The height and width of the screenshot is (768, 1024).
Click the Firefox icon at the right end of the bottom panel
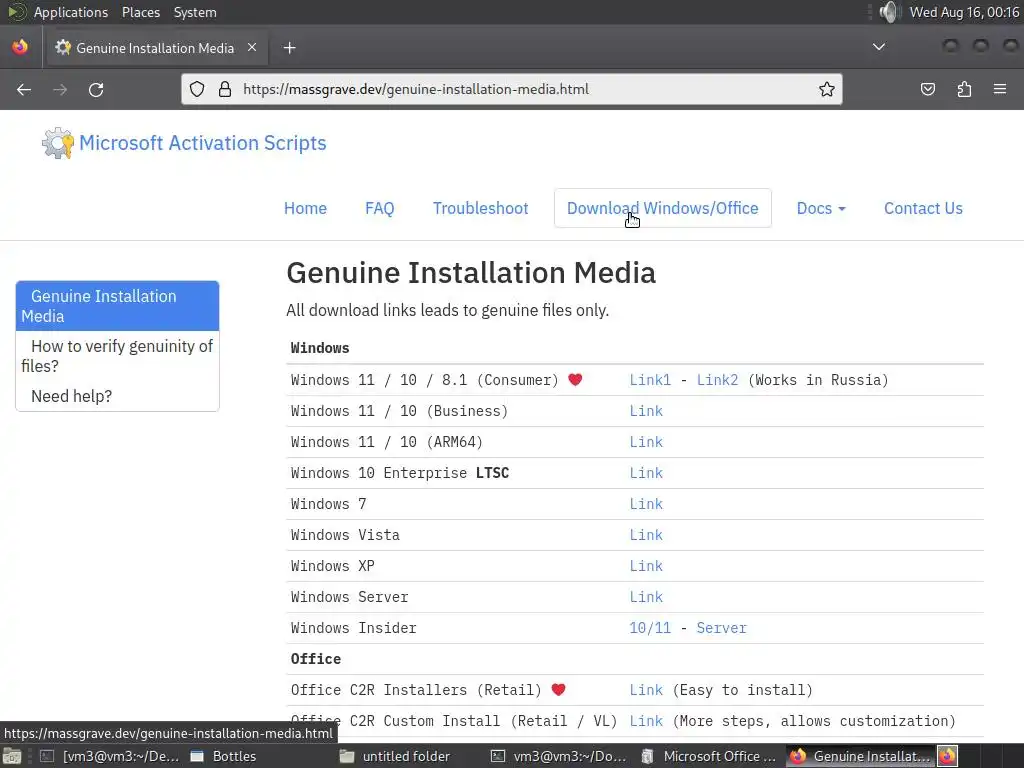pyautogui.click(x=948, y=756)
